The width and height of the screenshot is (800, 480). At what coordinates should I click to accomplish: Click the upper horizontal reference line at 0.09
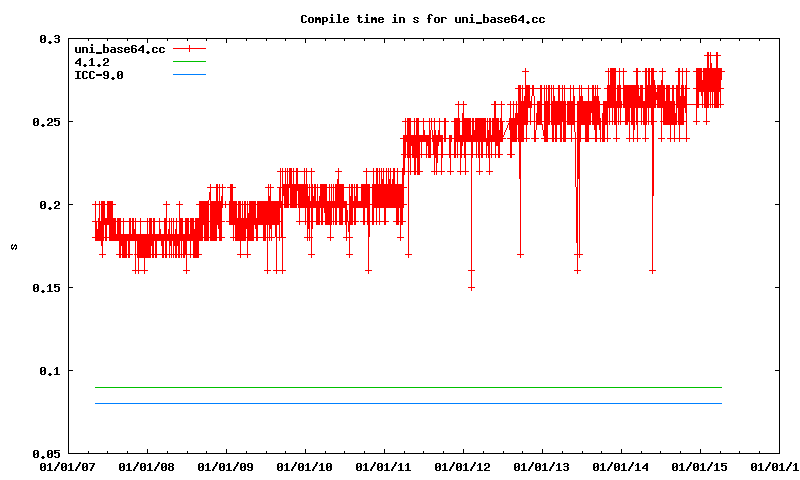(400, 387)
